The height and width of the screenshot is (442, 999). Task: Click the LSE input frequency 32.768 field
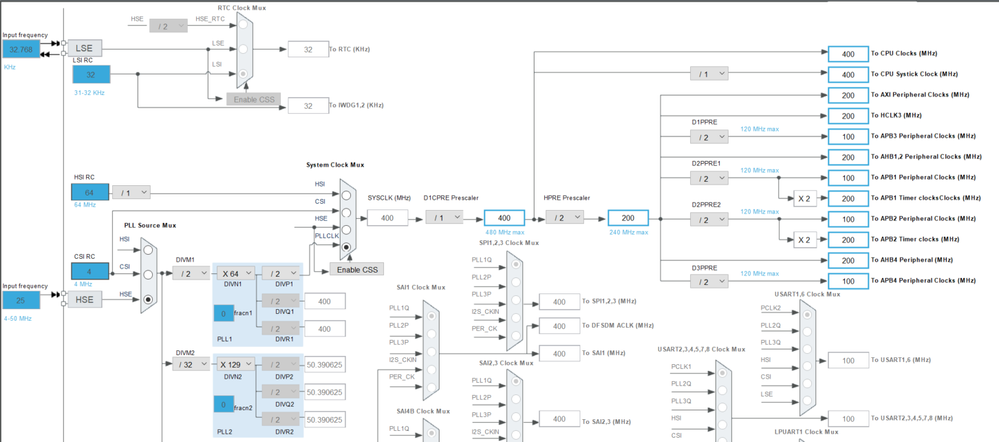tap(21, 49)
